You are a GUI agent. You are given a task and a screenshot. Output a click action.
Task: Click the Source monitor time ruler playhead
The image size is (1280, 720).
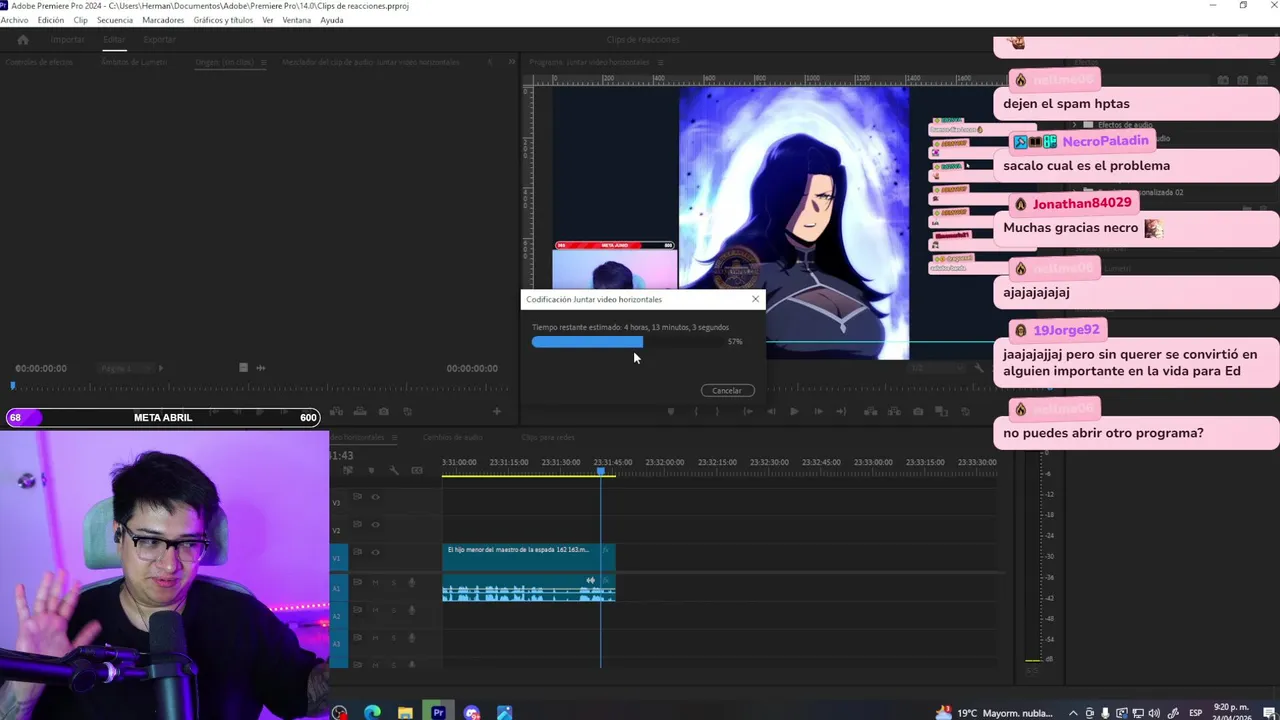13,385
